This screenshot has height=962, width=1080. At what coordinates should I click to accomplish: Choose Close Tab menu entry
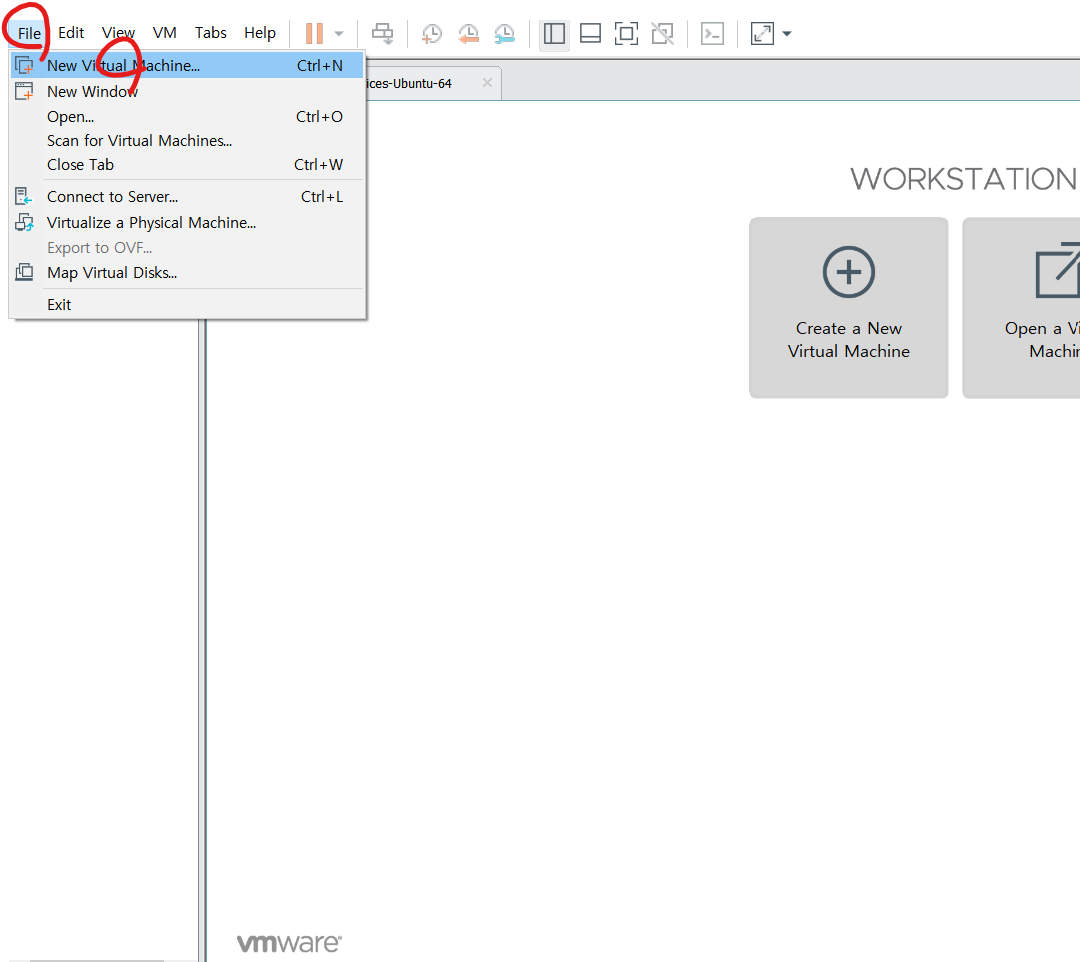point(187,165)
